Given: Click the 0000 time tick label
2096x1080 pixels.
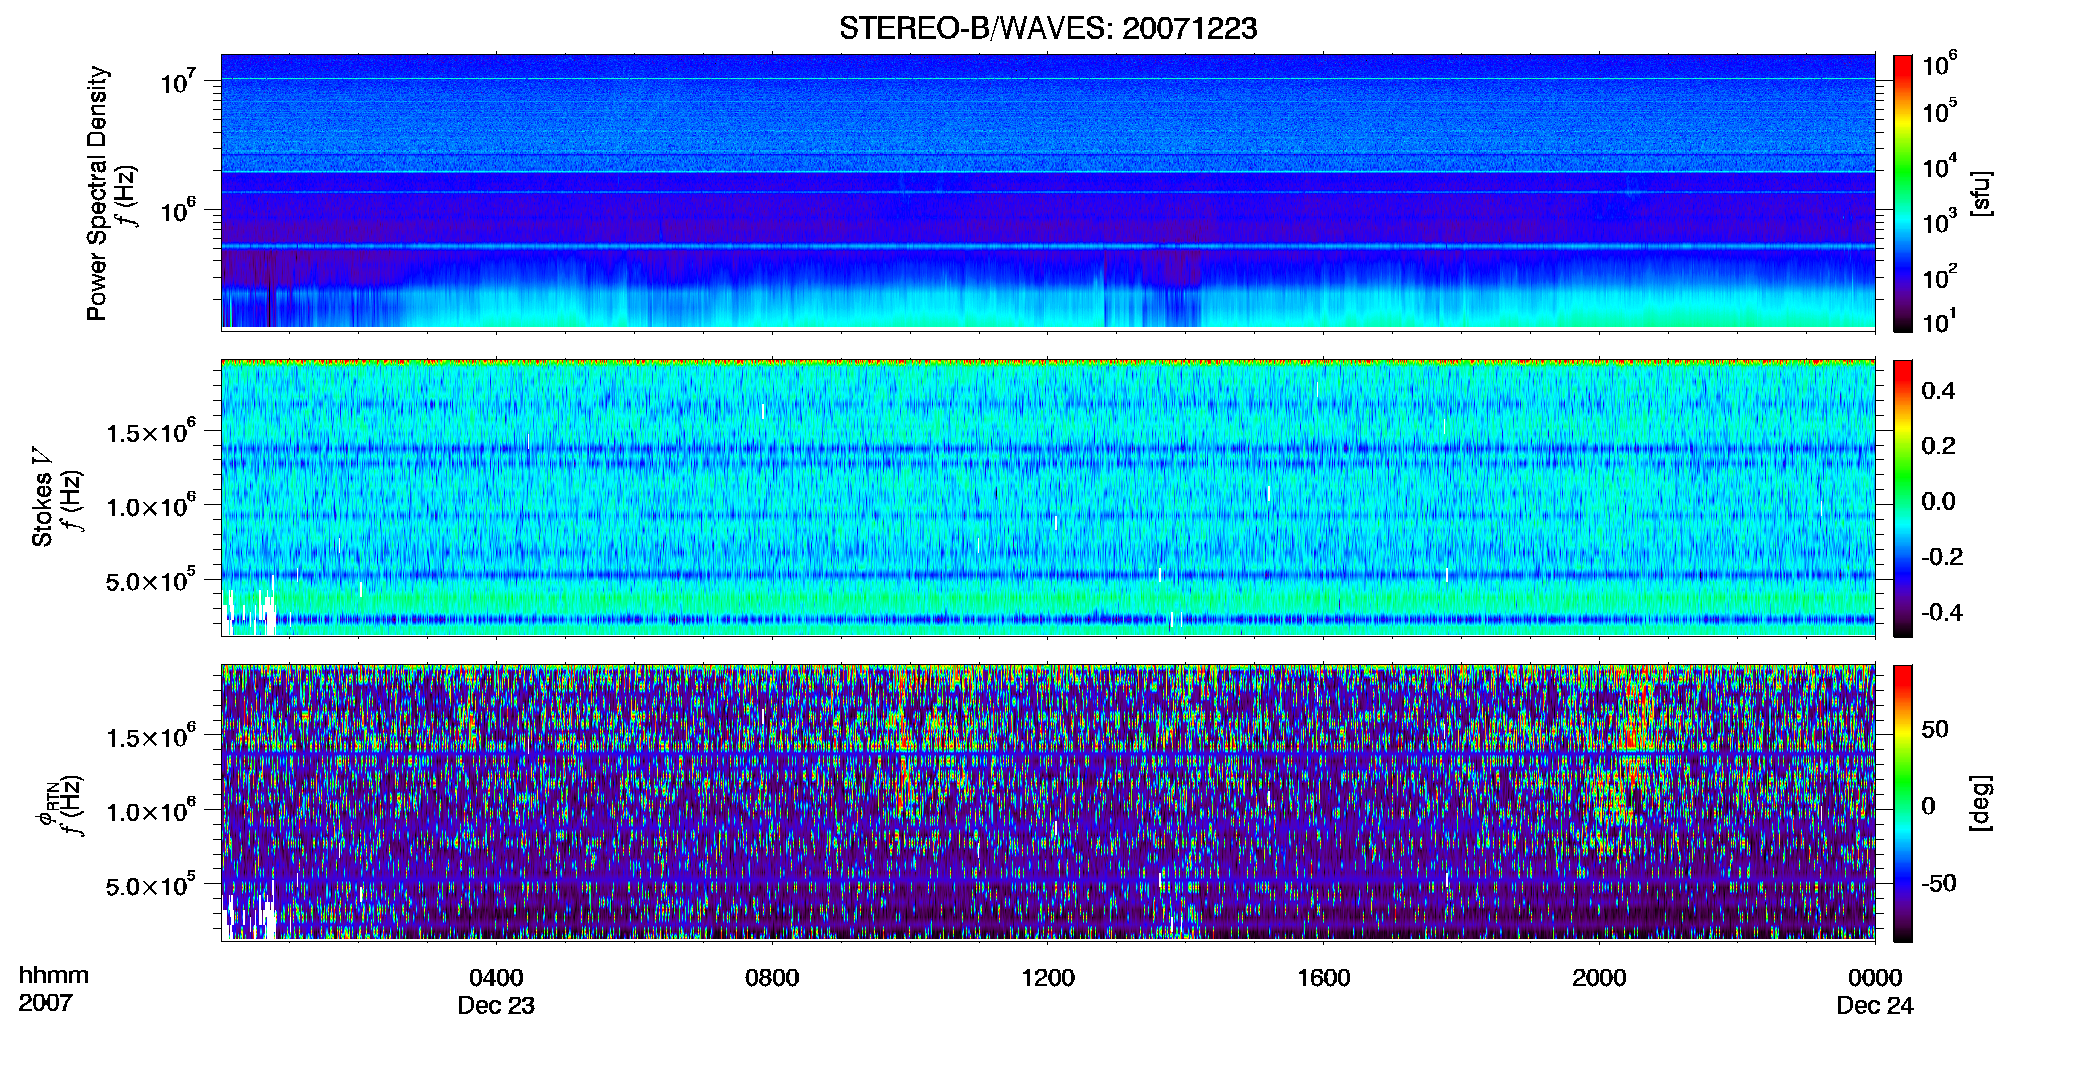Looking at the screenshot, I should coord(1875,978).
